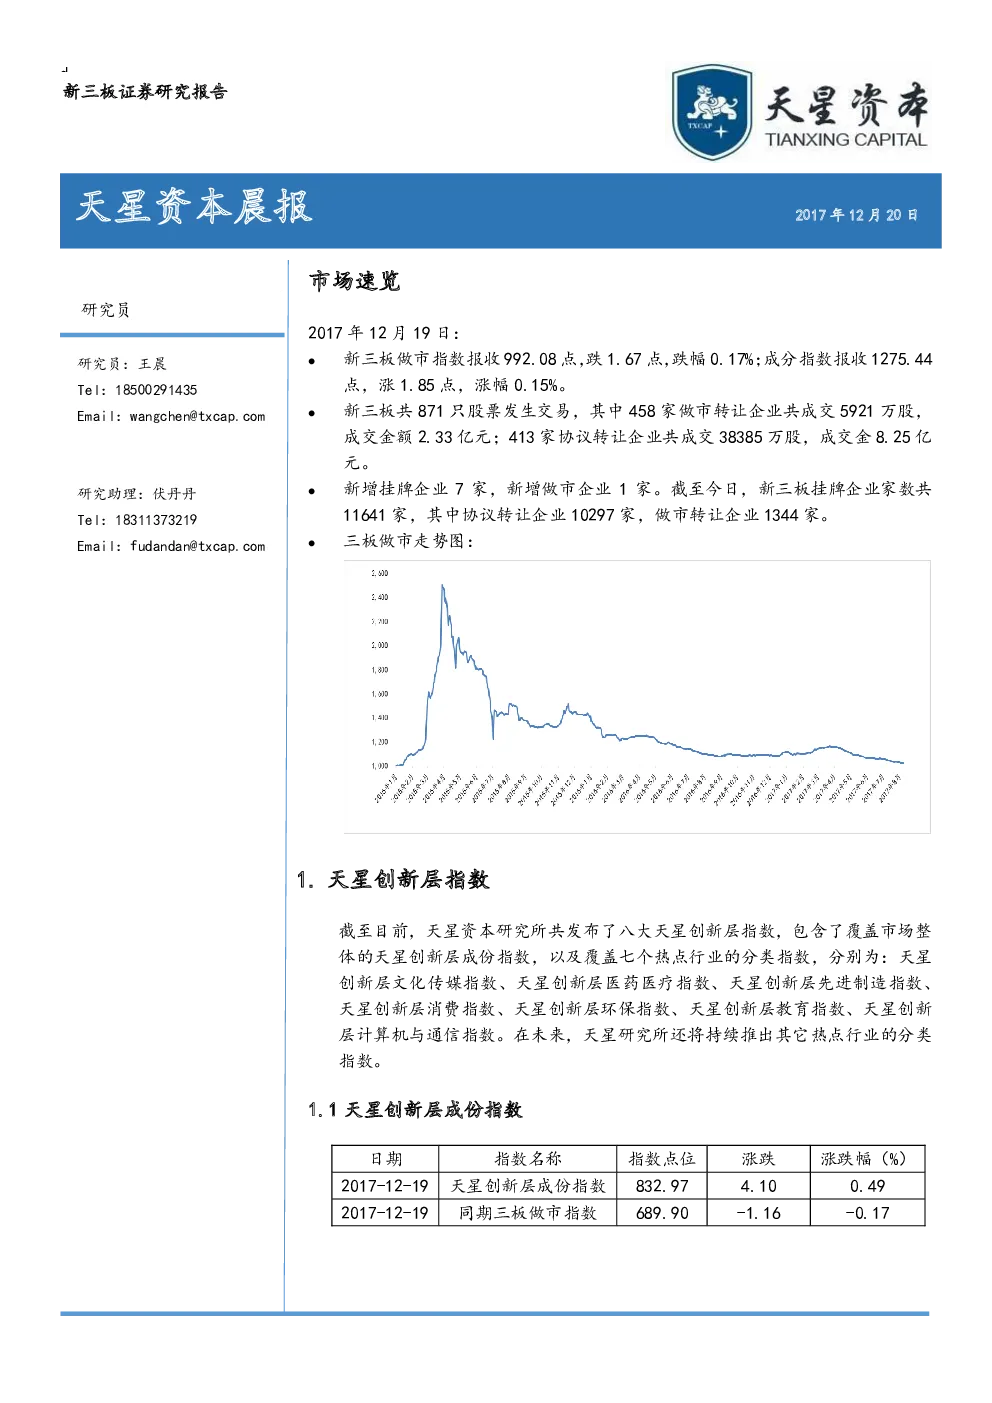Click the value 4.10
The height and width of the screenshot is (1403, 992).
click(x=758, y=1186)
